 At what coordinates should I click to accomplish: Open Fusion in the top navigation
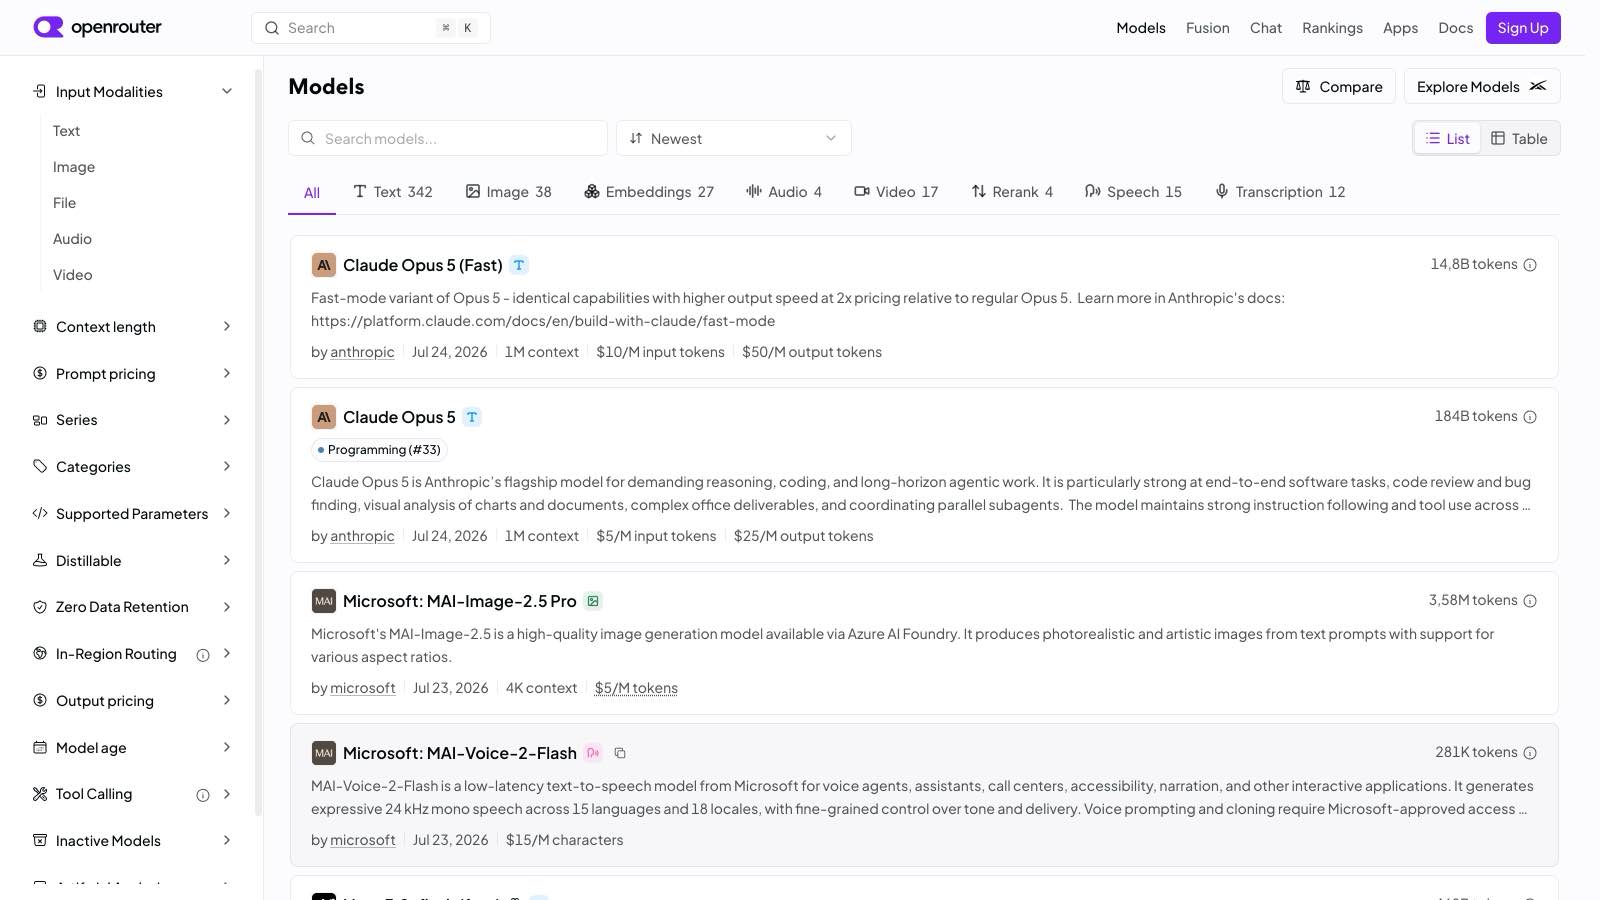click(x=1208, y=28)
